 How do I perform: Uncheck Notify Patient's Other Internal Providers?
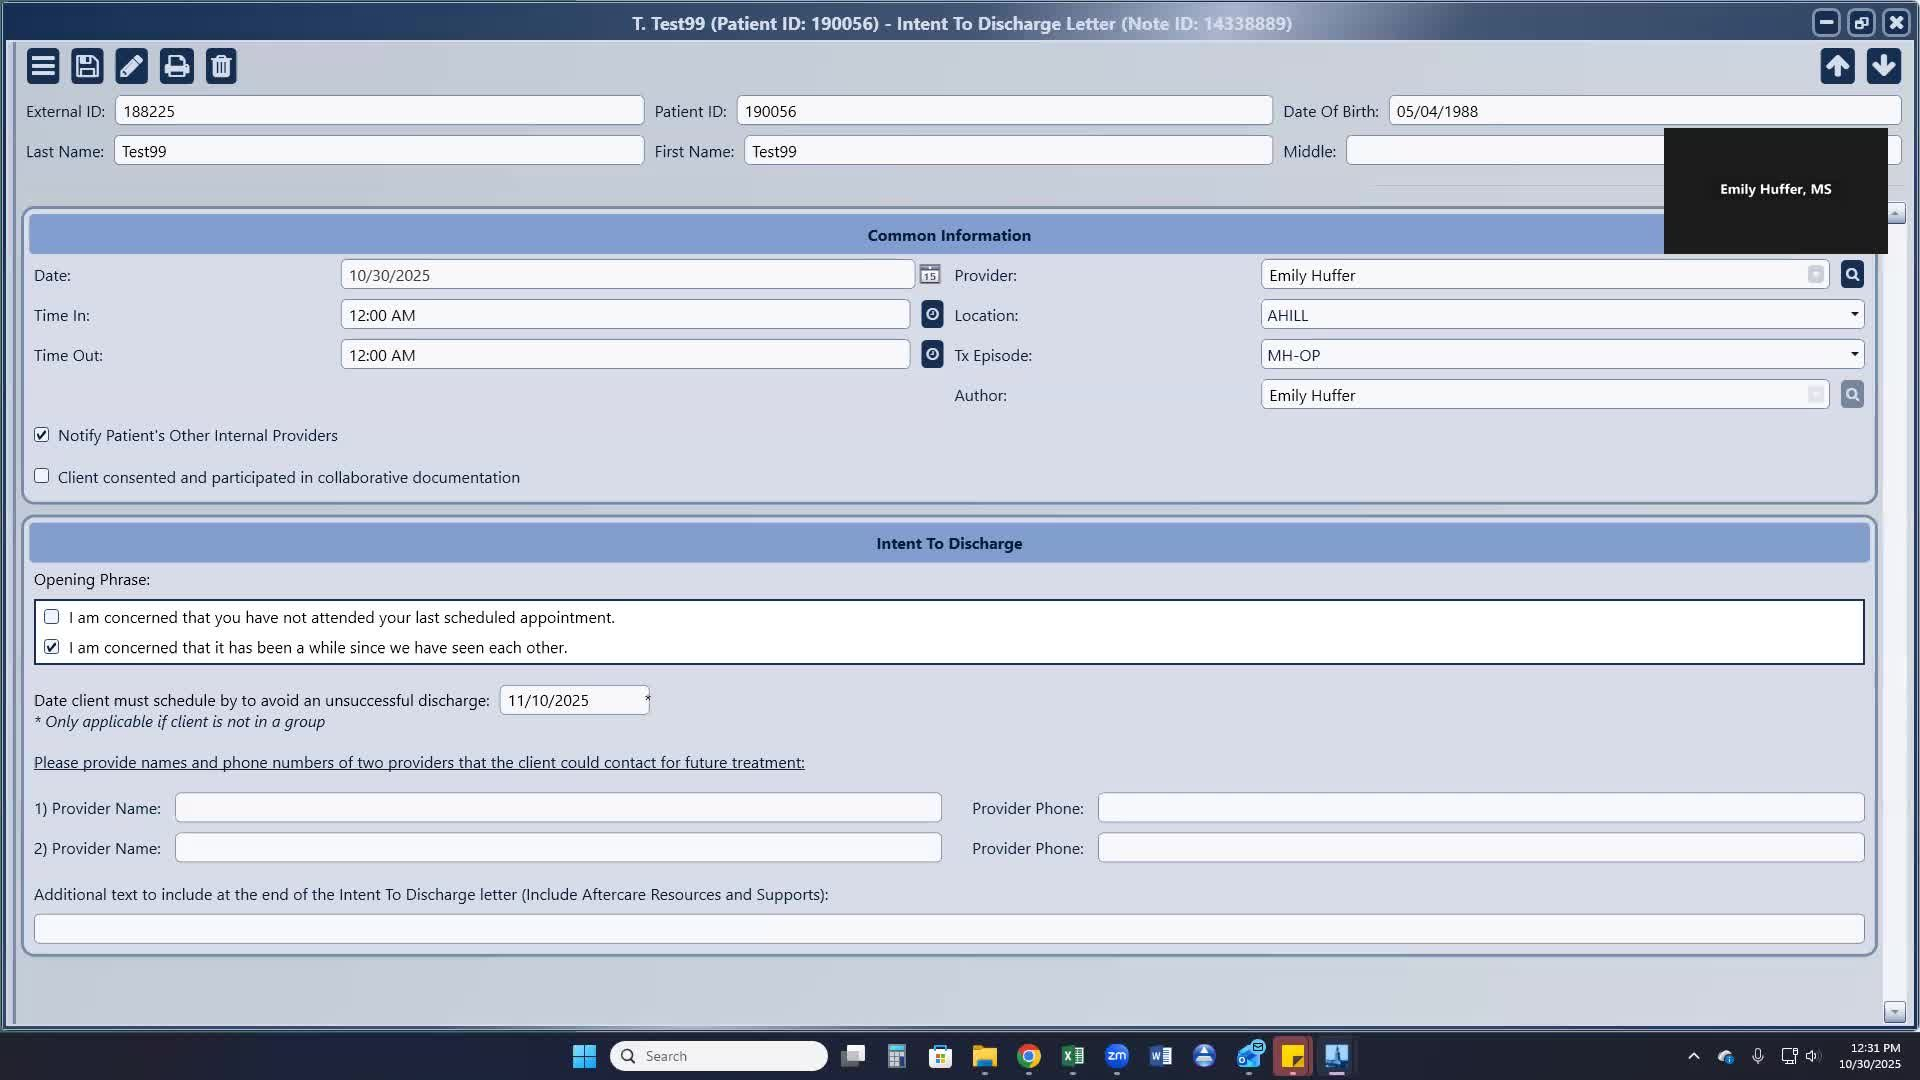[x=42, y=435]
